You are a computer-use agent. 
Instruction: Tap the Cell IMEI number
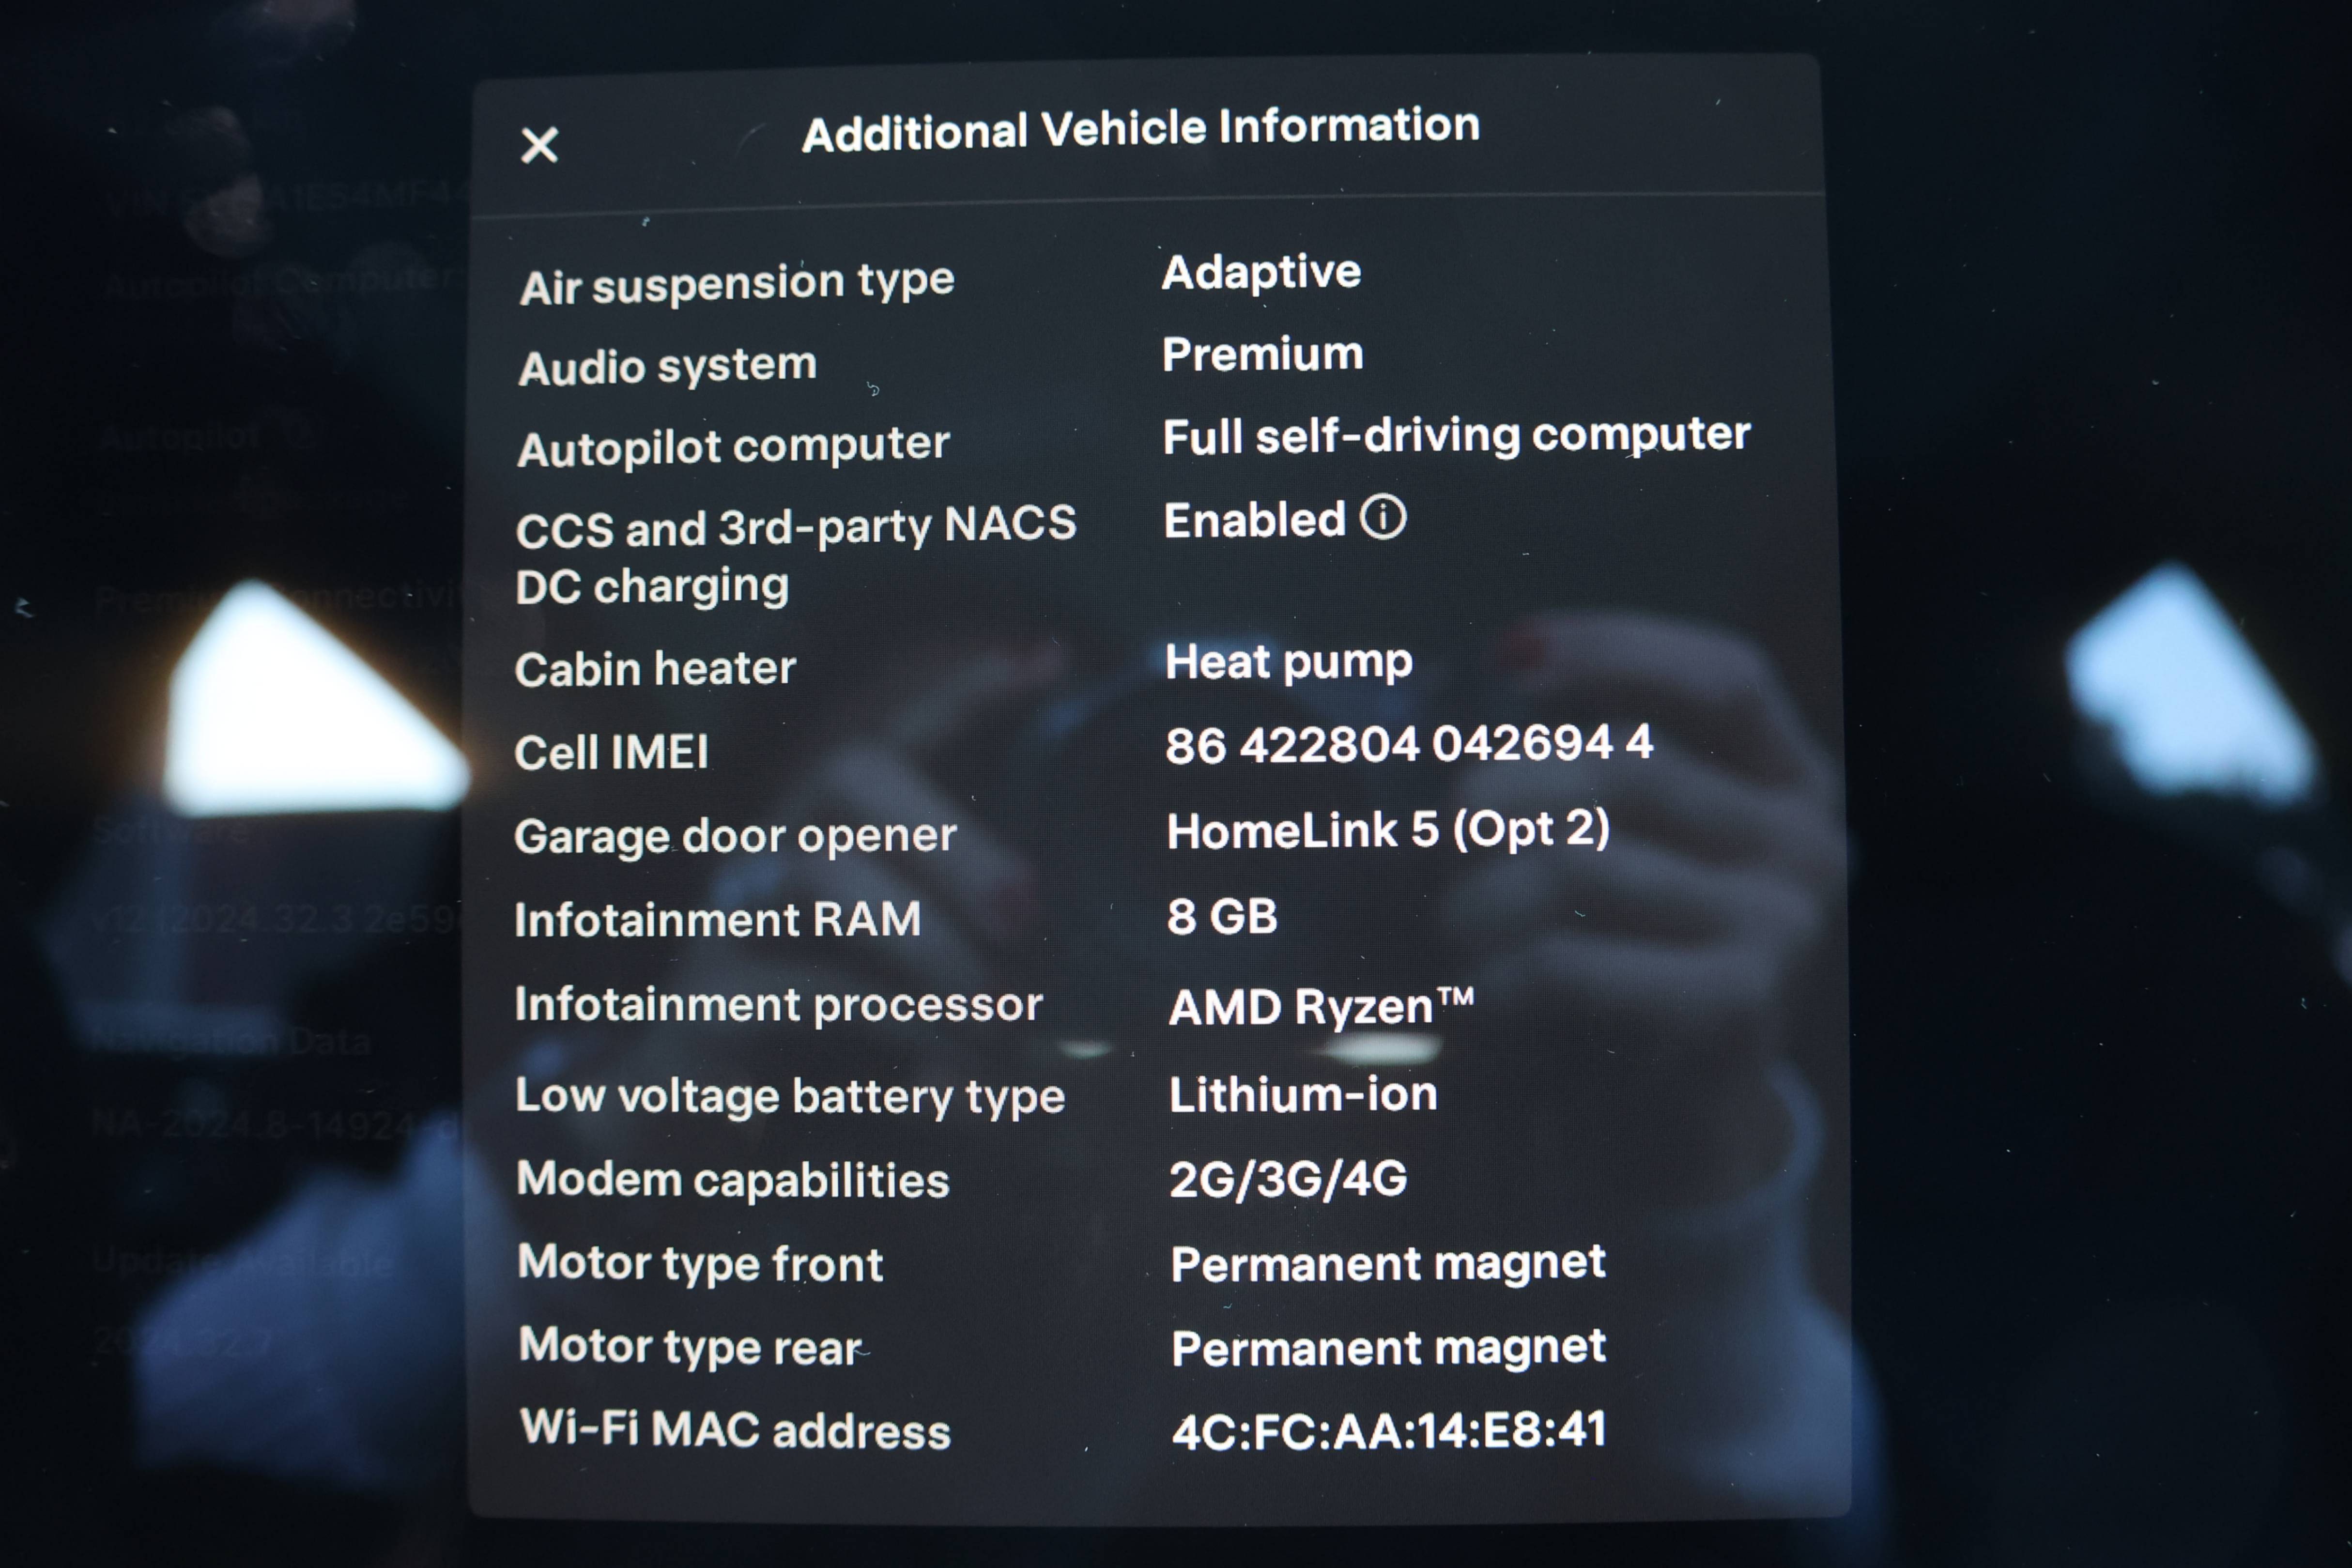point(1408,744)
